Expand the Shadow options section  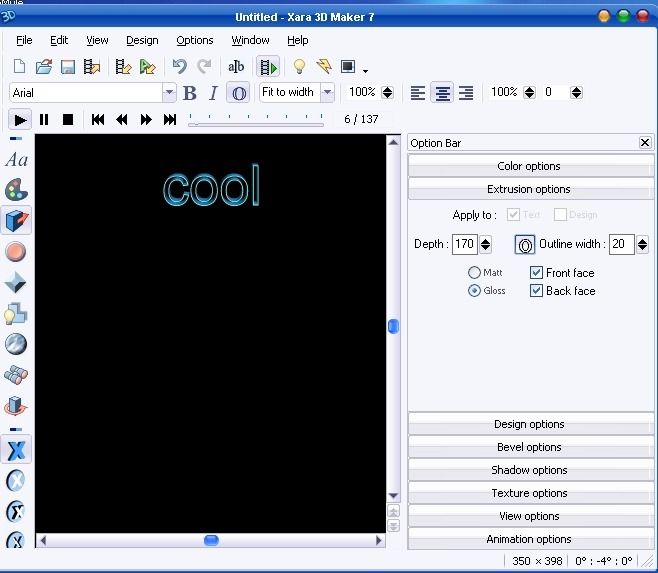pyautogui.click(x=531, y=470)
